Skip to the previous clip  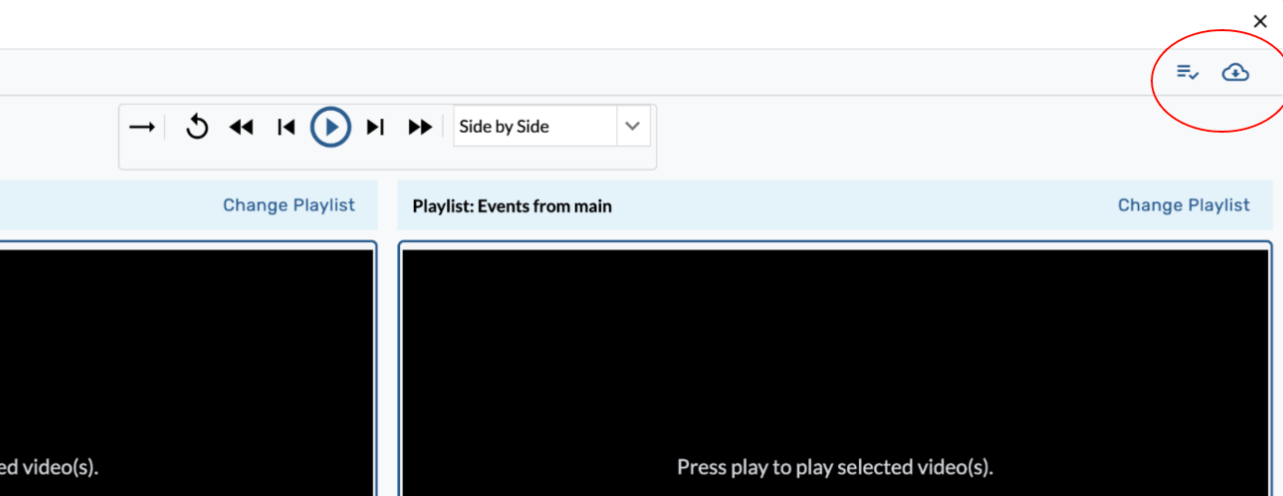click(286, 127)
